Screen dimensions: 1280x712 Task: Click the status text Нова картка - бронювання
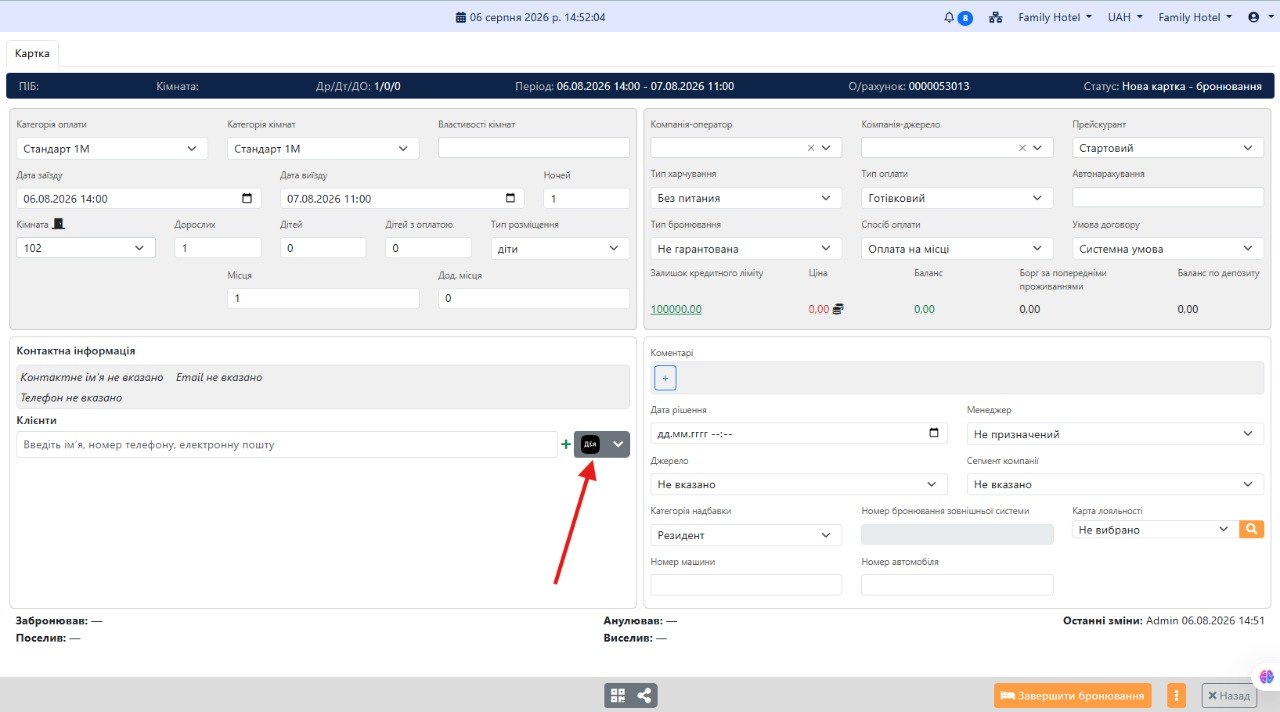click(1192, 86)
